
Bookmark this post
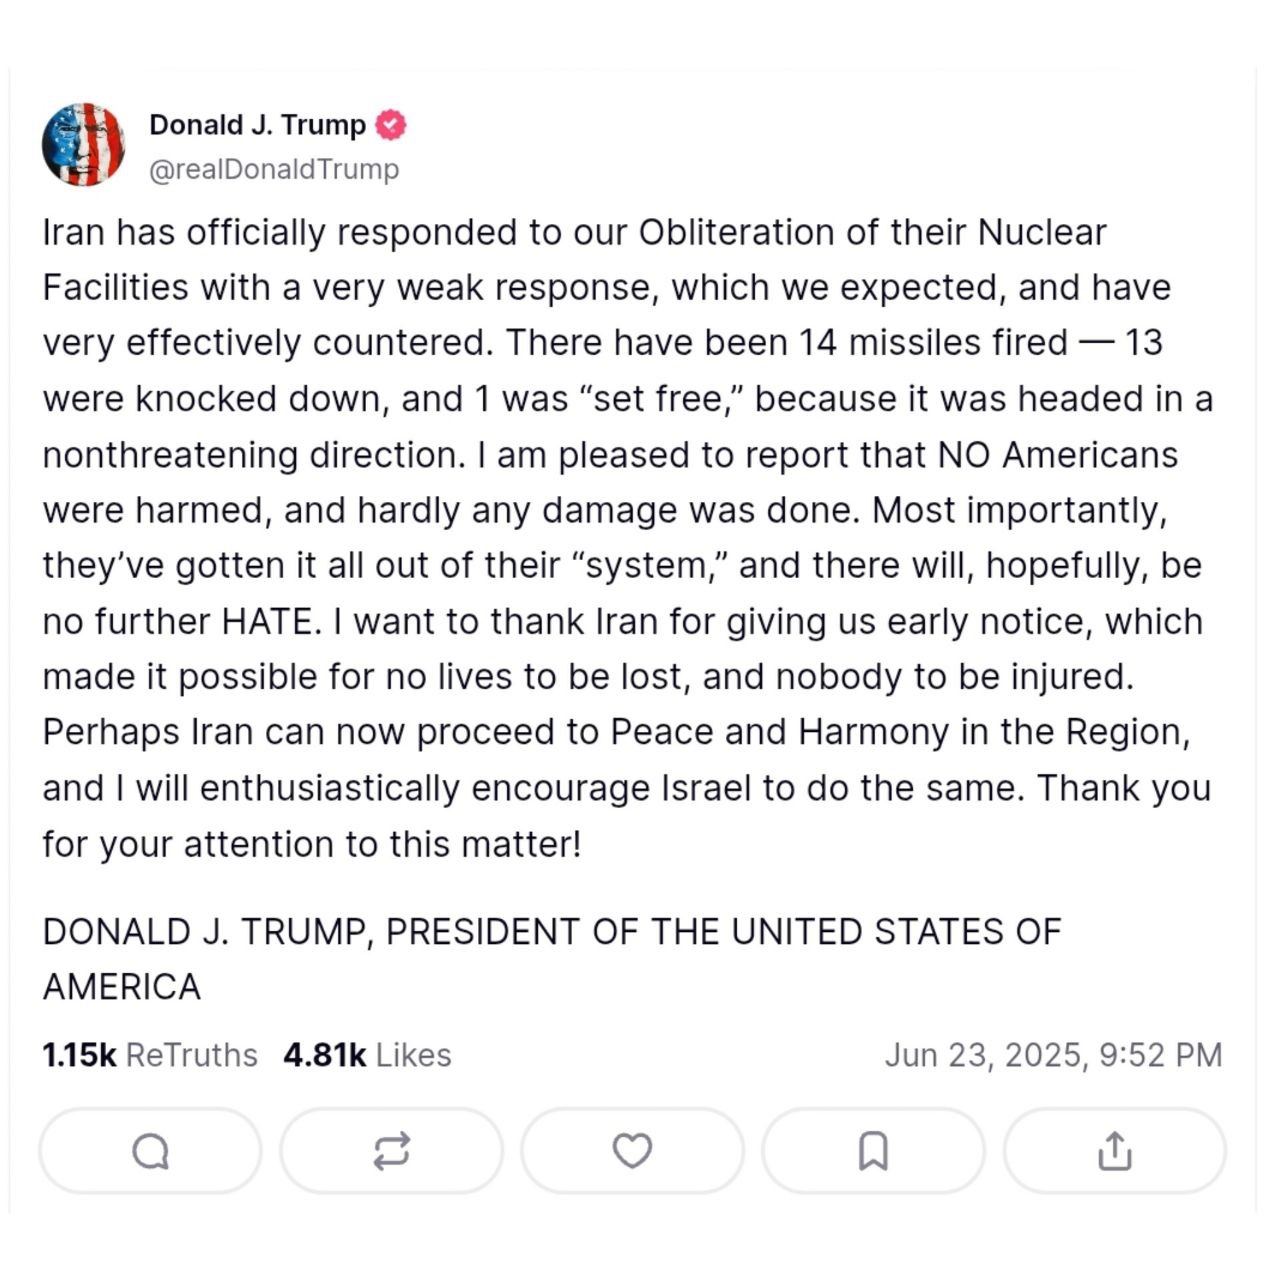[x=873, y=1151]
